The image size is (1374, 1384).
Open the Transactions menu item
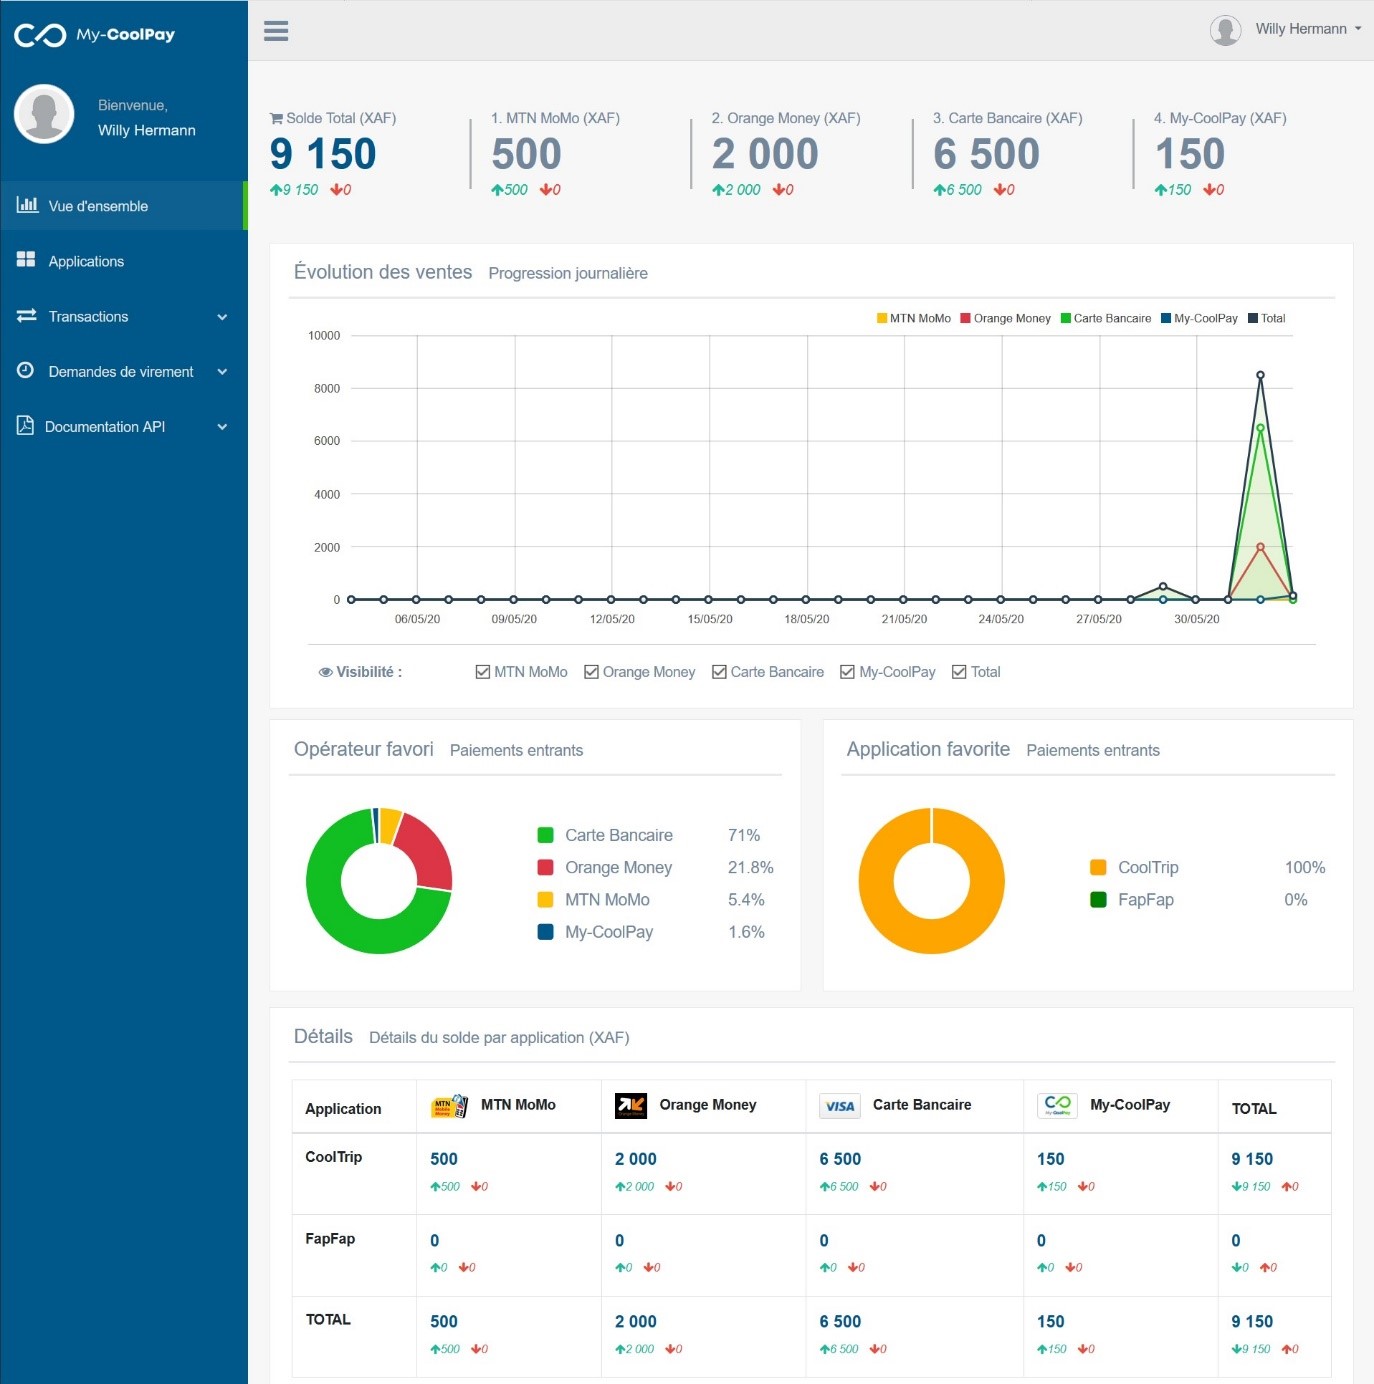[124, 316]
